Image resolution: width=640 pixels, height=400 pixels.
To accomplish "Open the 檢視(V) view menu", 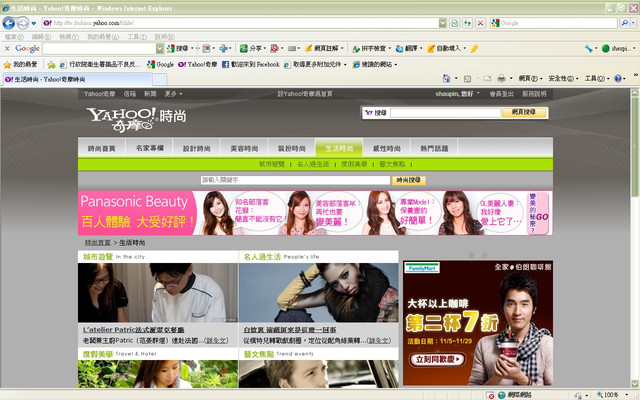I will pos(69,37).
